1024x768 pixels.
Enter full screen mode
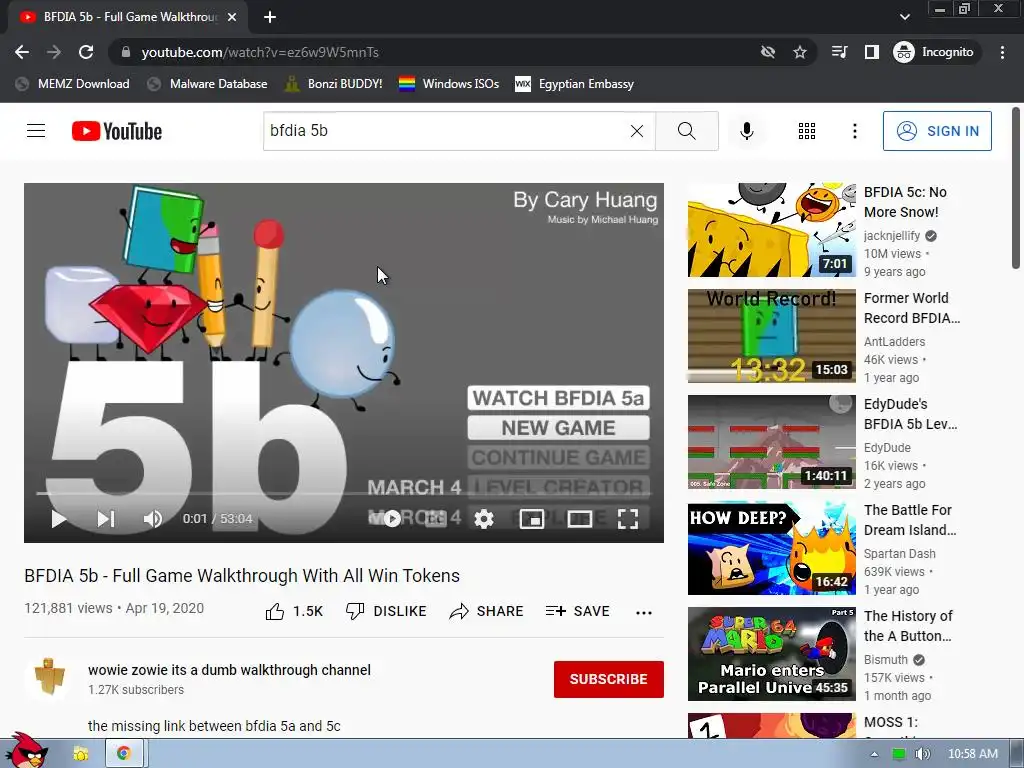click(628, 519)
